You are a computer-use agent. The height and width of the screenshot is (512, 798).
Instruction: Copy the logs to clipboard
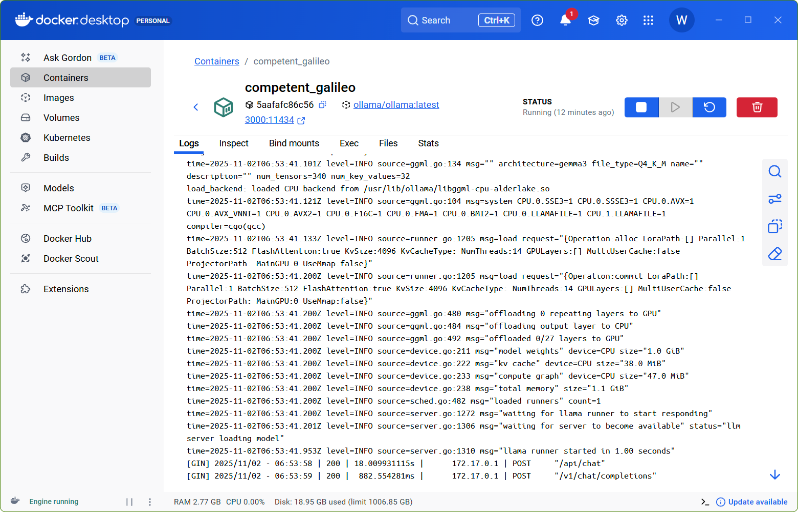click(x=774, y=227)
